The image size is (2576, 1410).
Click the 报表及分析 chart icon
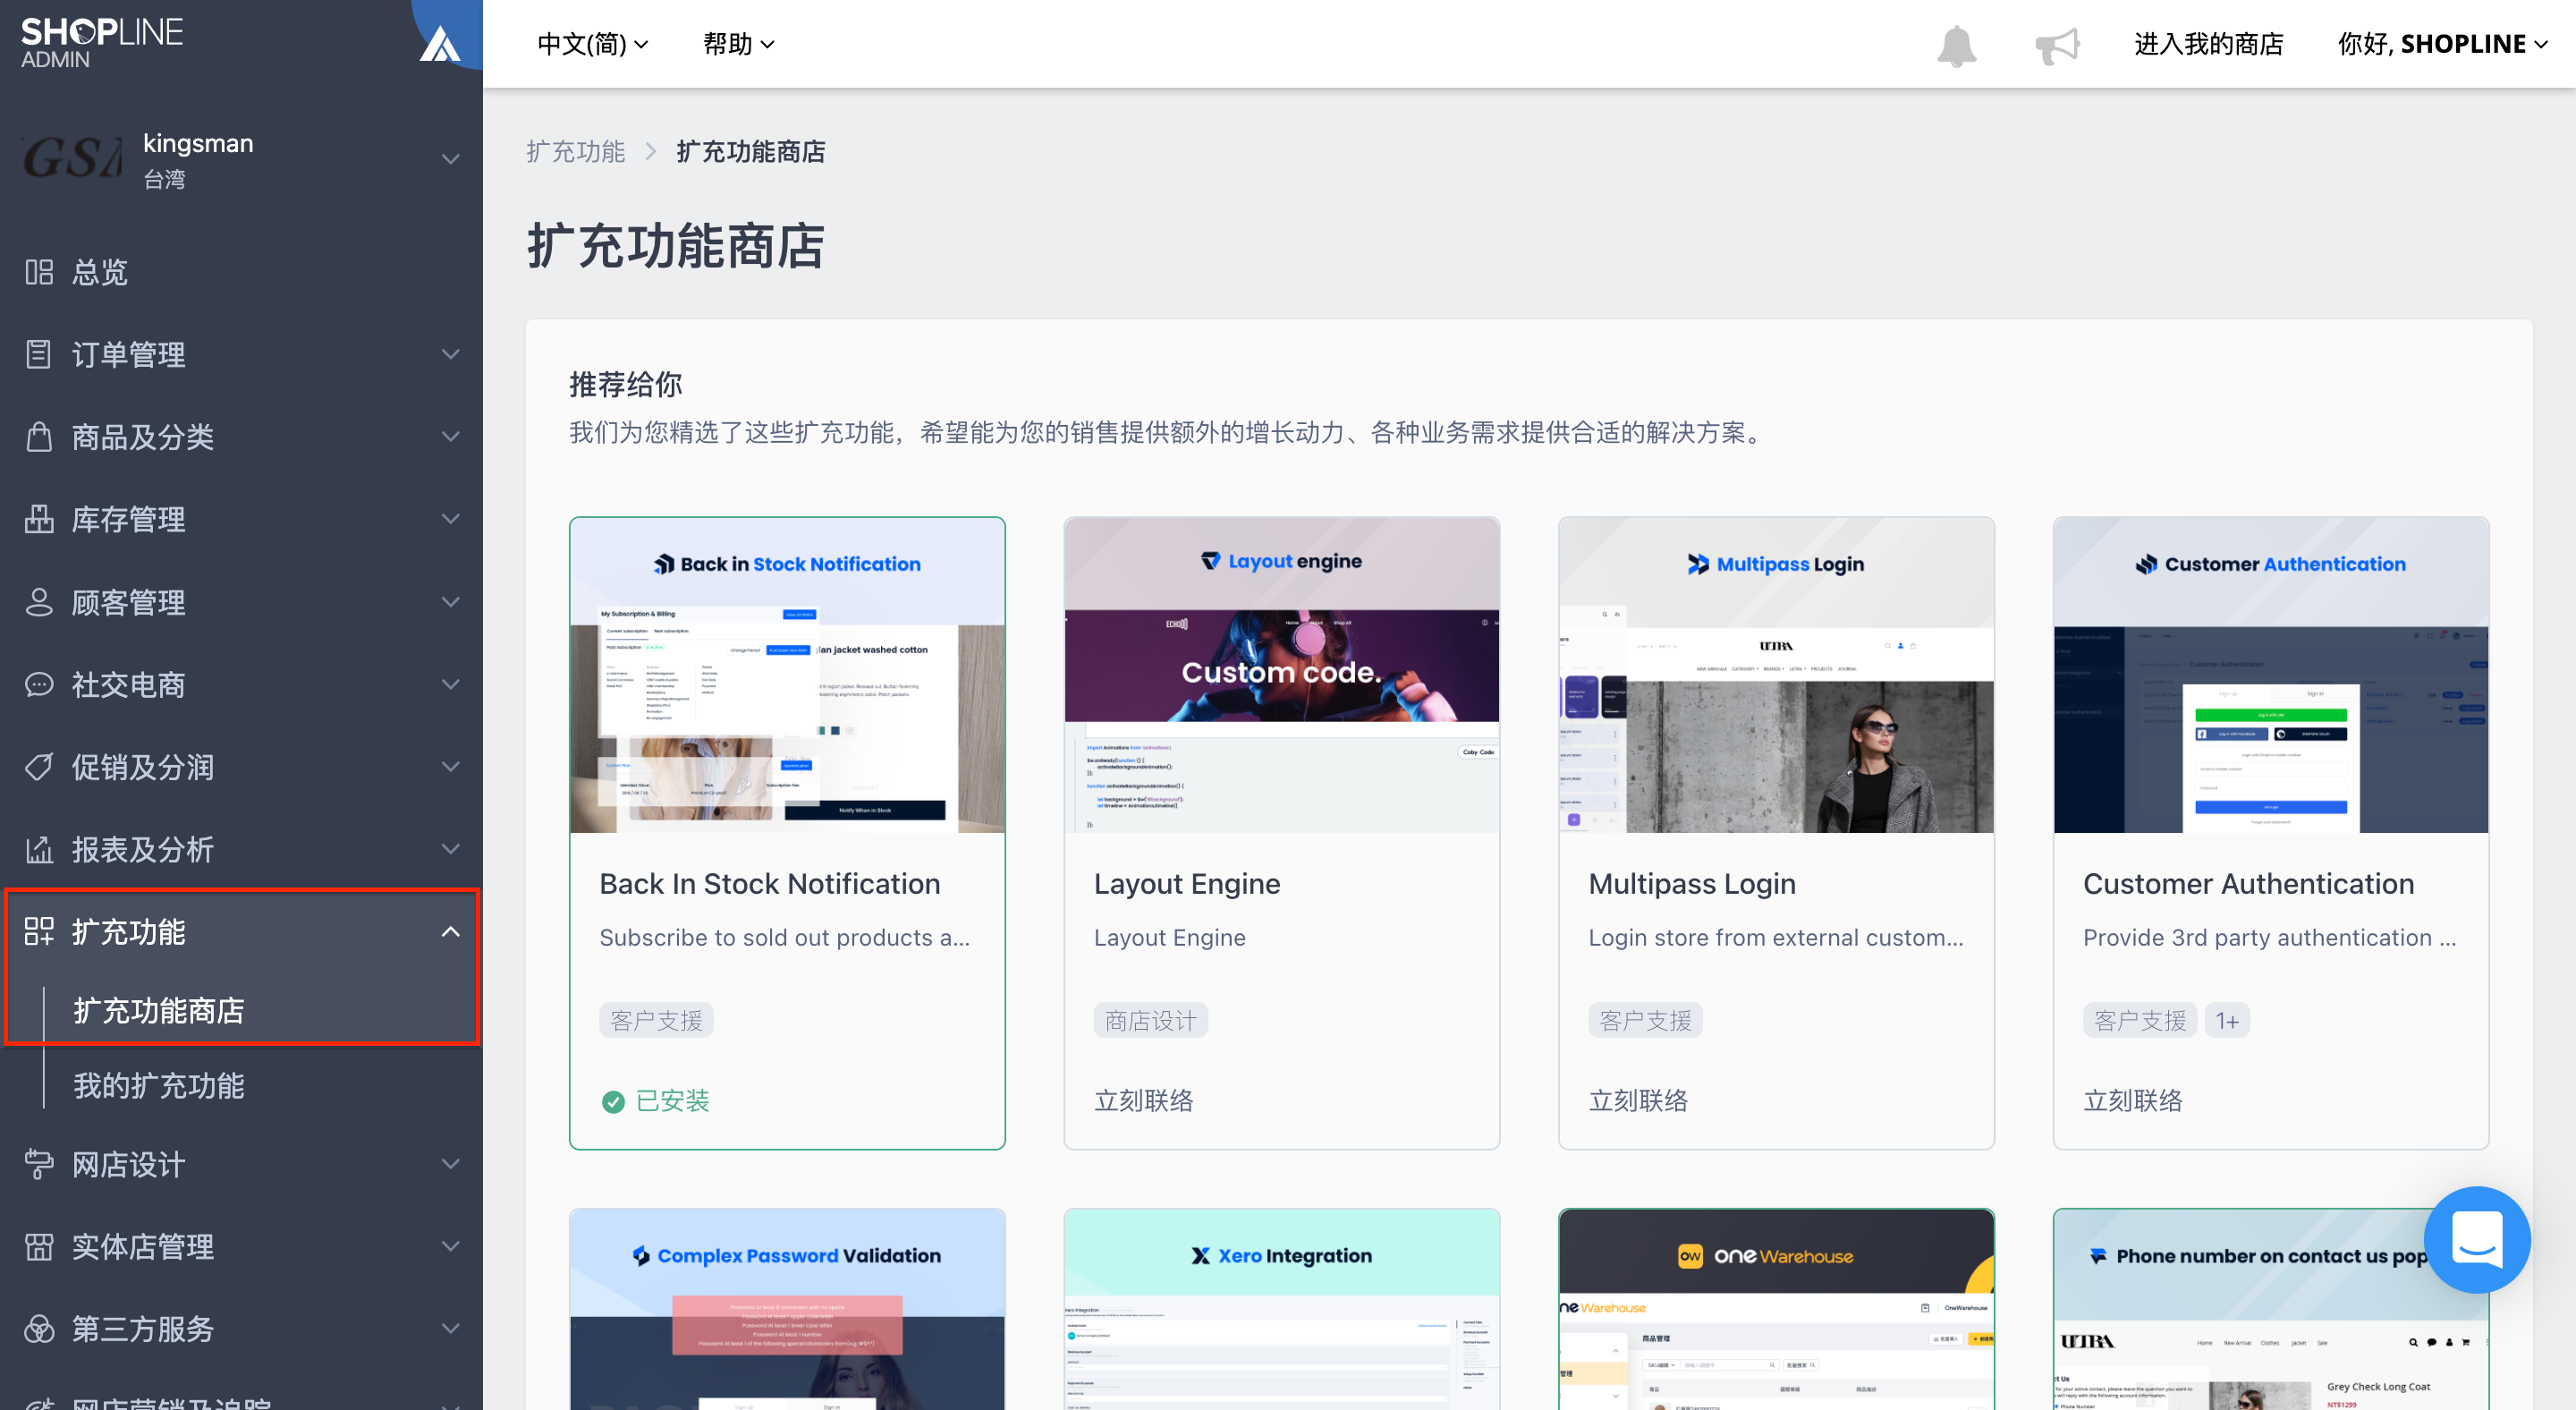[x=39, y=849]
